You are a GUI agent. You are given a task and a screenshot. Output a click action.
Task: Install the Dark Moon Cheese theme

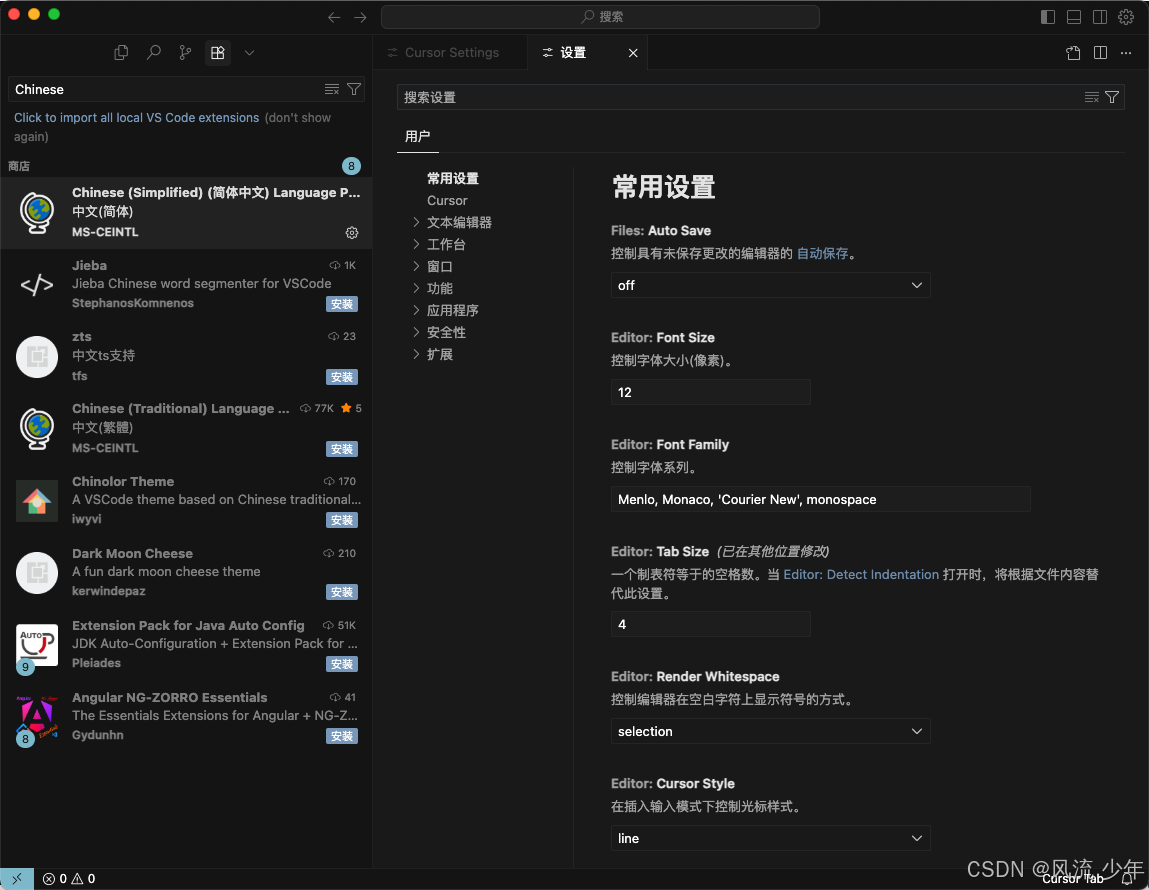341,592
